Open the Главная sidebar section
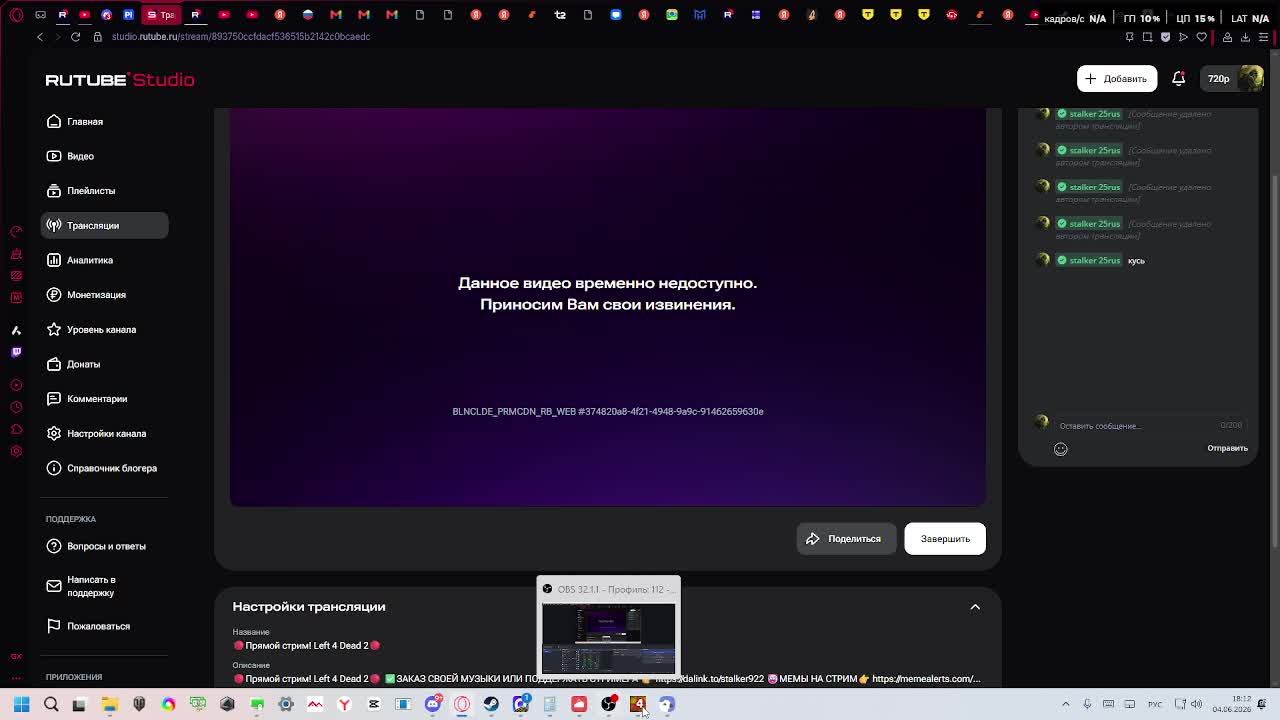This screenshot has width=1280, height=720. 104,121
